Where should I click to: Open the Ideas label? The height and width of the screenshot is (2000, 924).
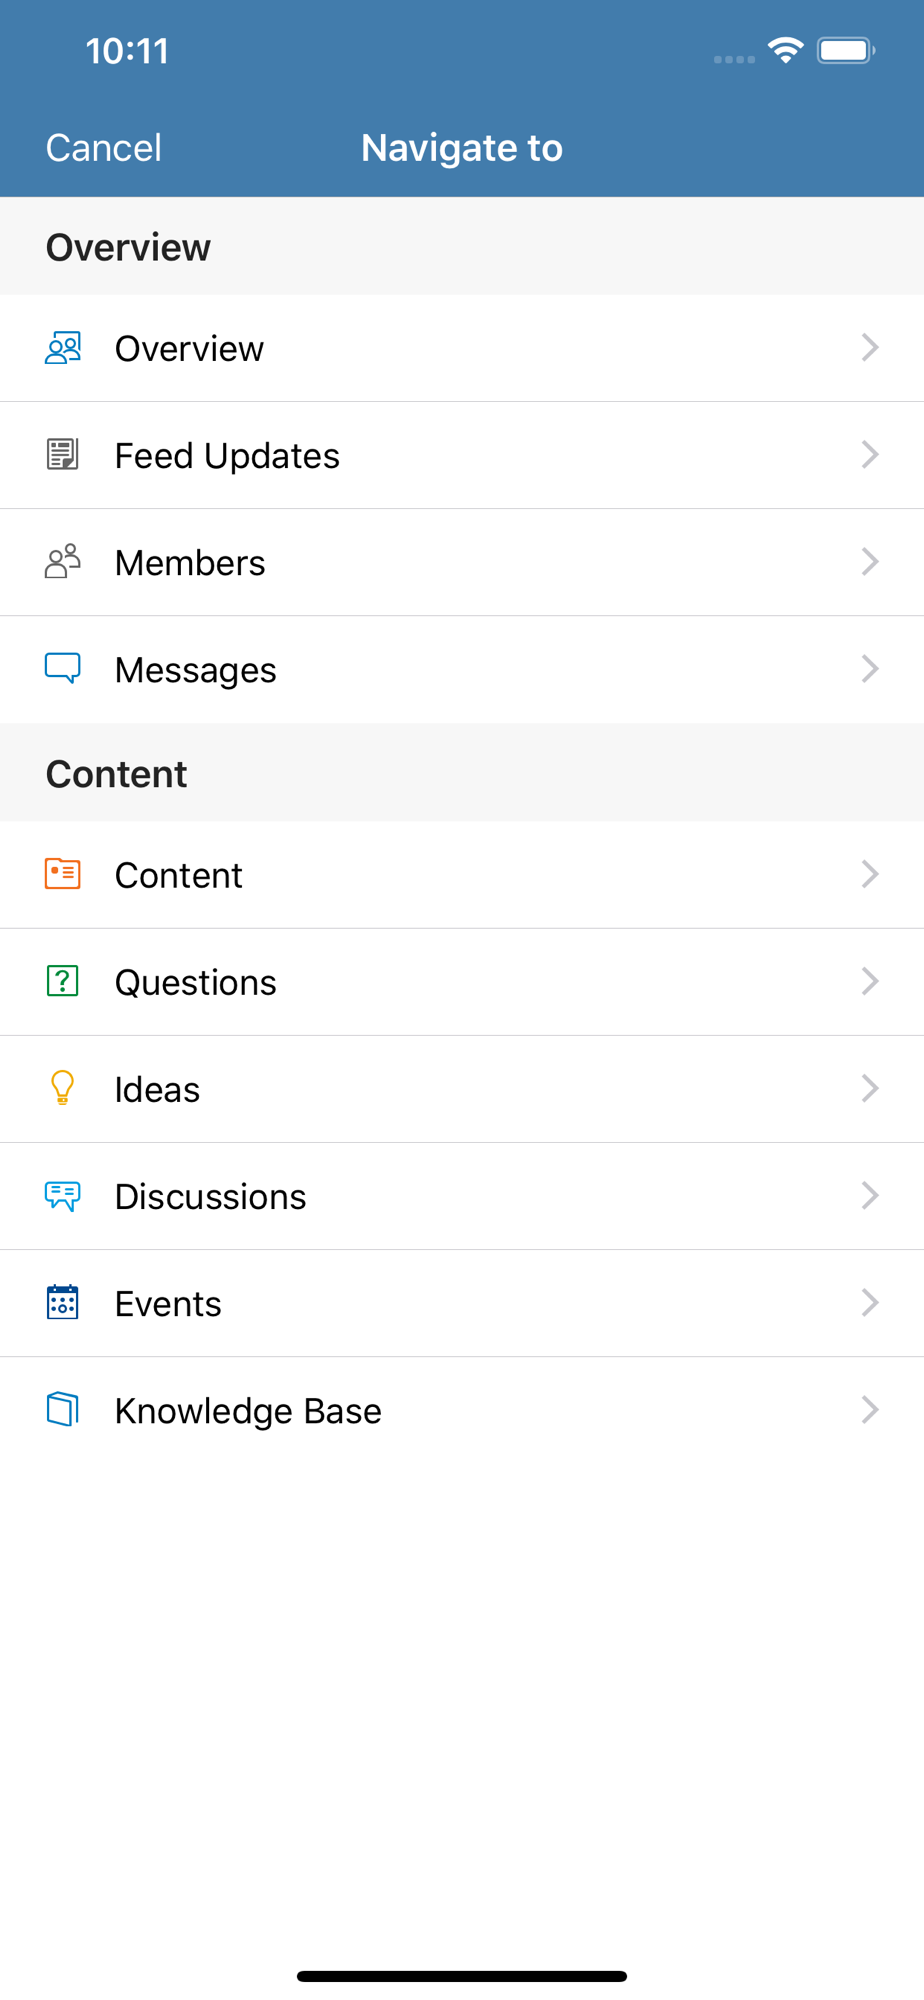point(157,1090)
